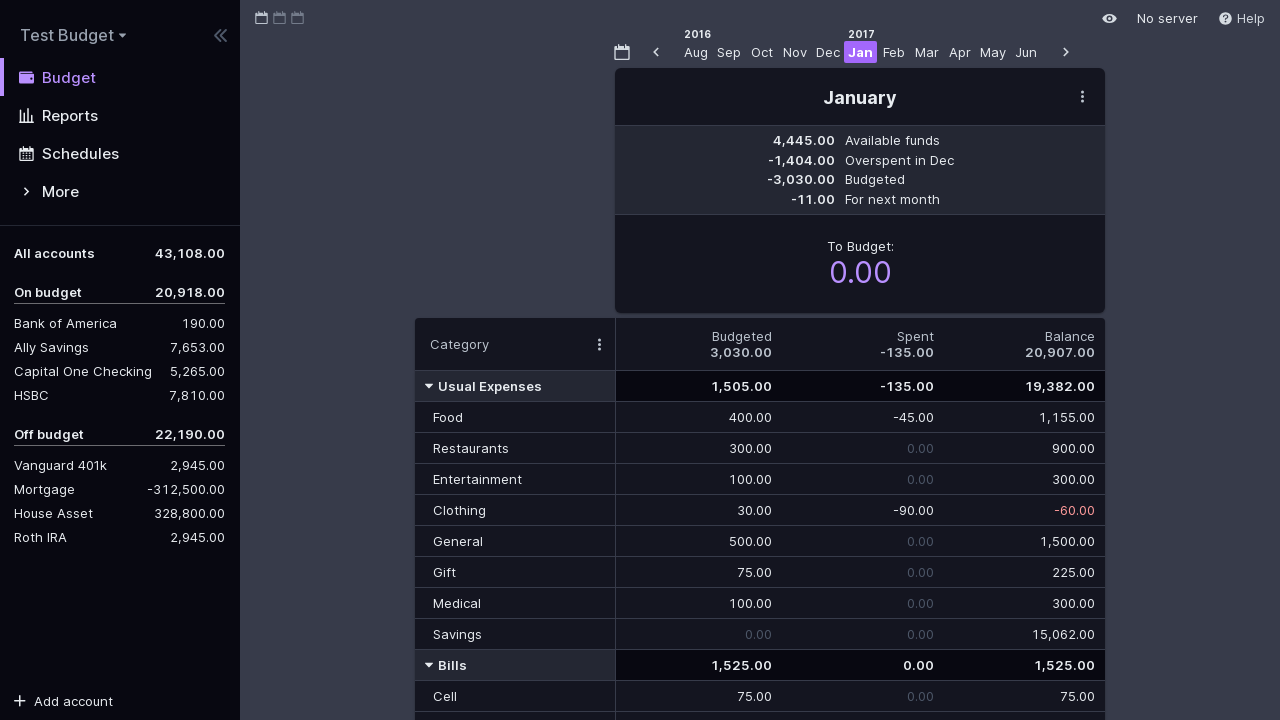Viewport: 1280px width, 720px height.
Task: Open the January budget options menu
Action: (1082, 97)
